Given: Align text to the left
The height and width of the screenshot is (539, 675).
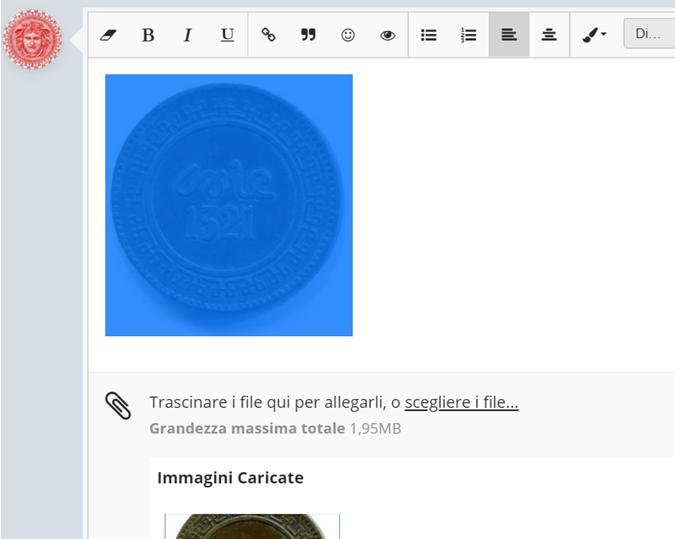Looking at the screenshot, I should coord(509,34).
